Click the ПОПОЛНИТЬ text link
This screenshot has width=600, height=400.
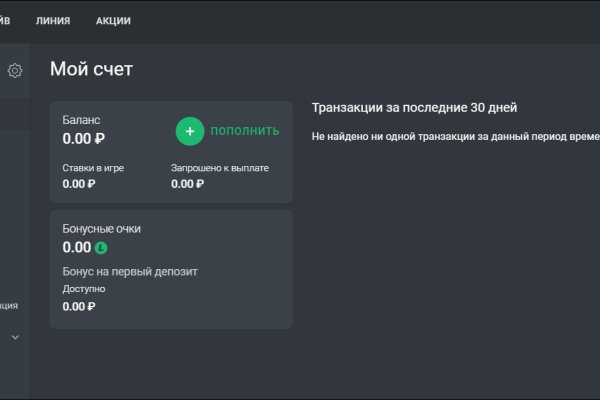point(245,131)
